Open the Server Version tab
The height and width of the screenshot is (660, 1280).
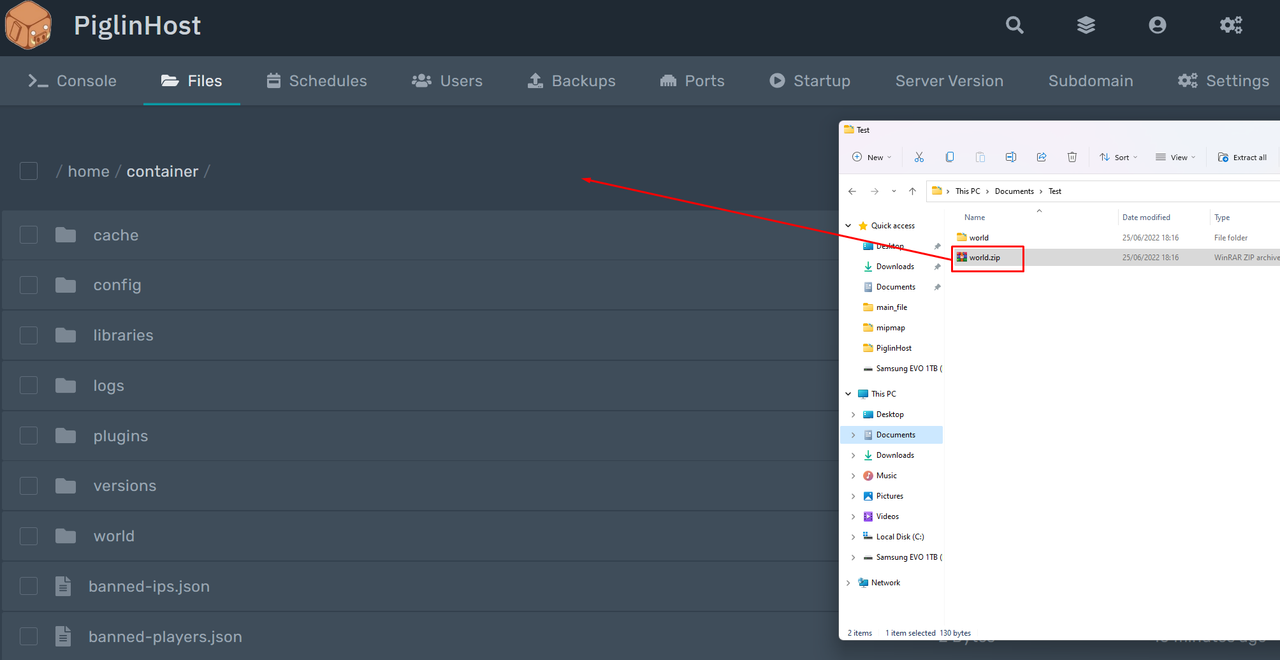point(949,81)
